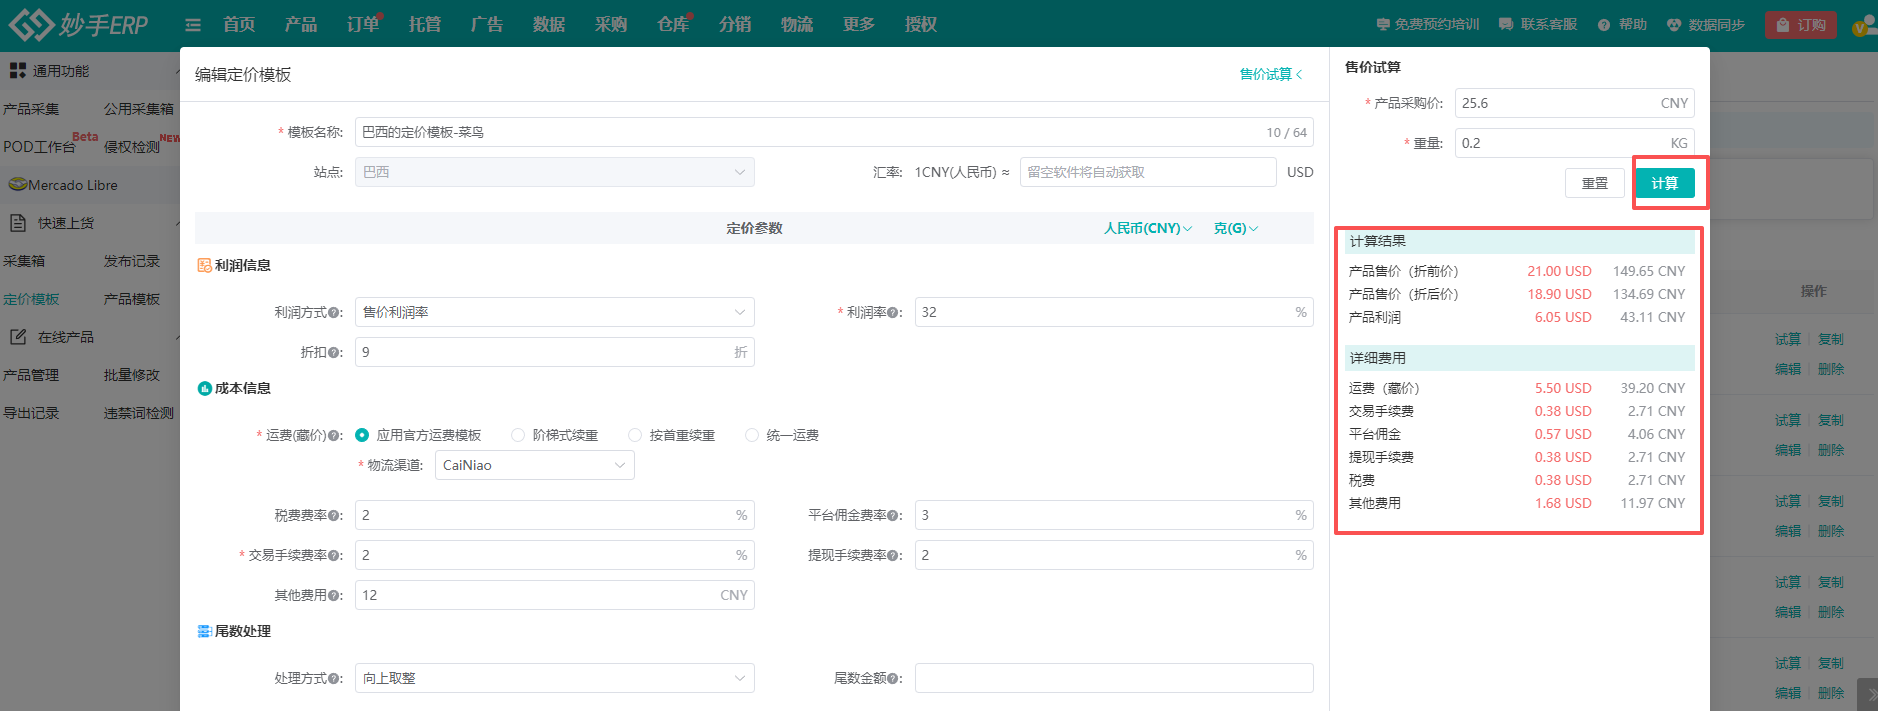This screenshot has height=711, width=1878.
Task: Click the 产品采购价 input field
Action: (1555, 103)
